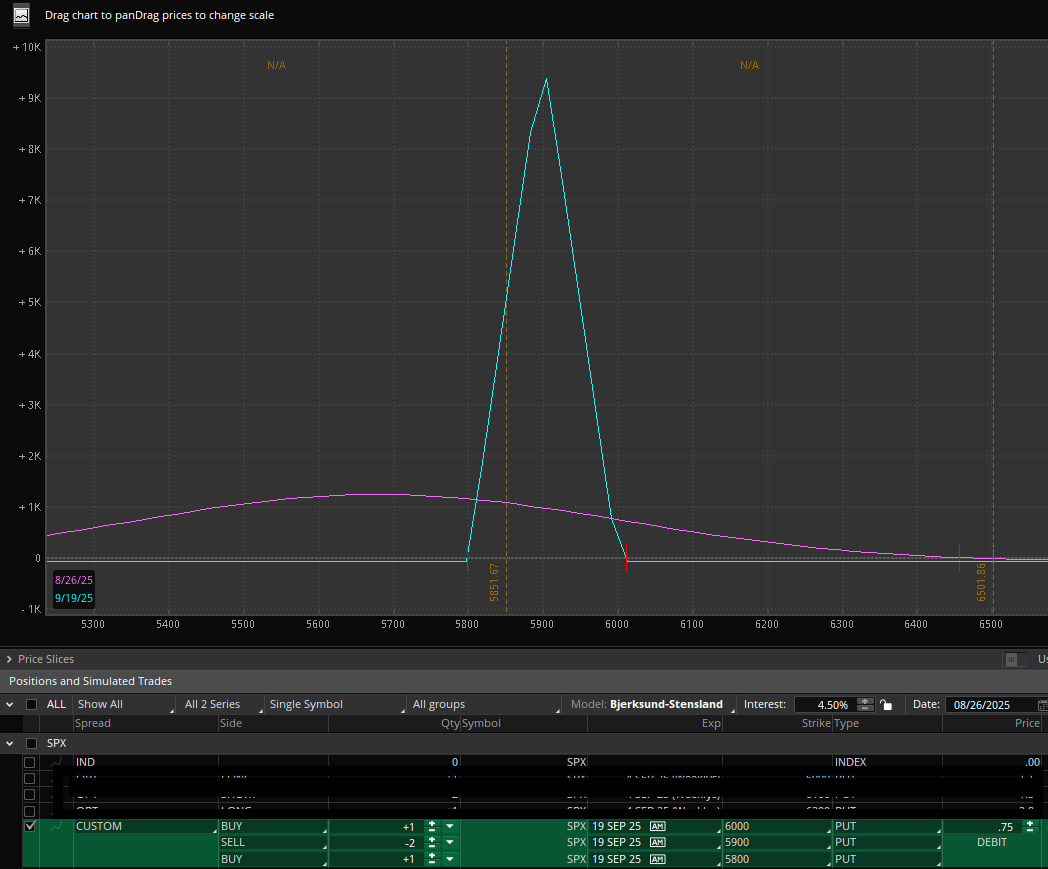Open the BUY side dropdown on the 5800 leg
Viewport: 1048px width, 869px height.
click(x=273, y=859)
